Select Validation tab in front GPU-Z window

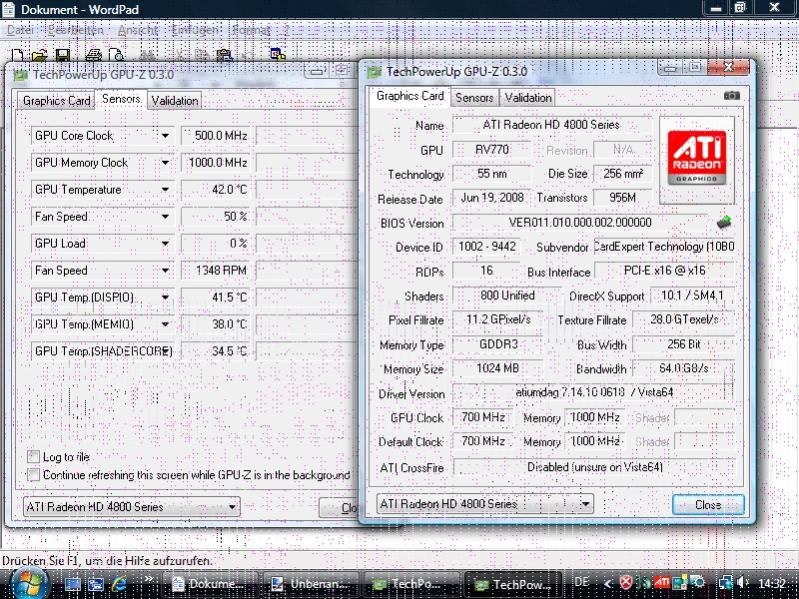pos(528,97)
